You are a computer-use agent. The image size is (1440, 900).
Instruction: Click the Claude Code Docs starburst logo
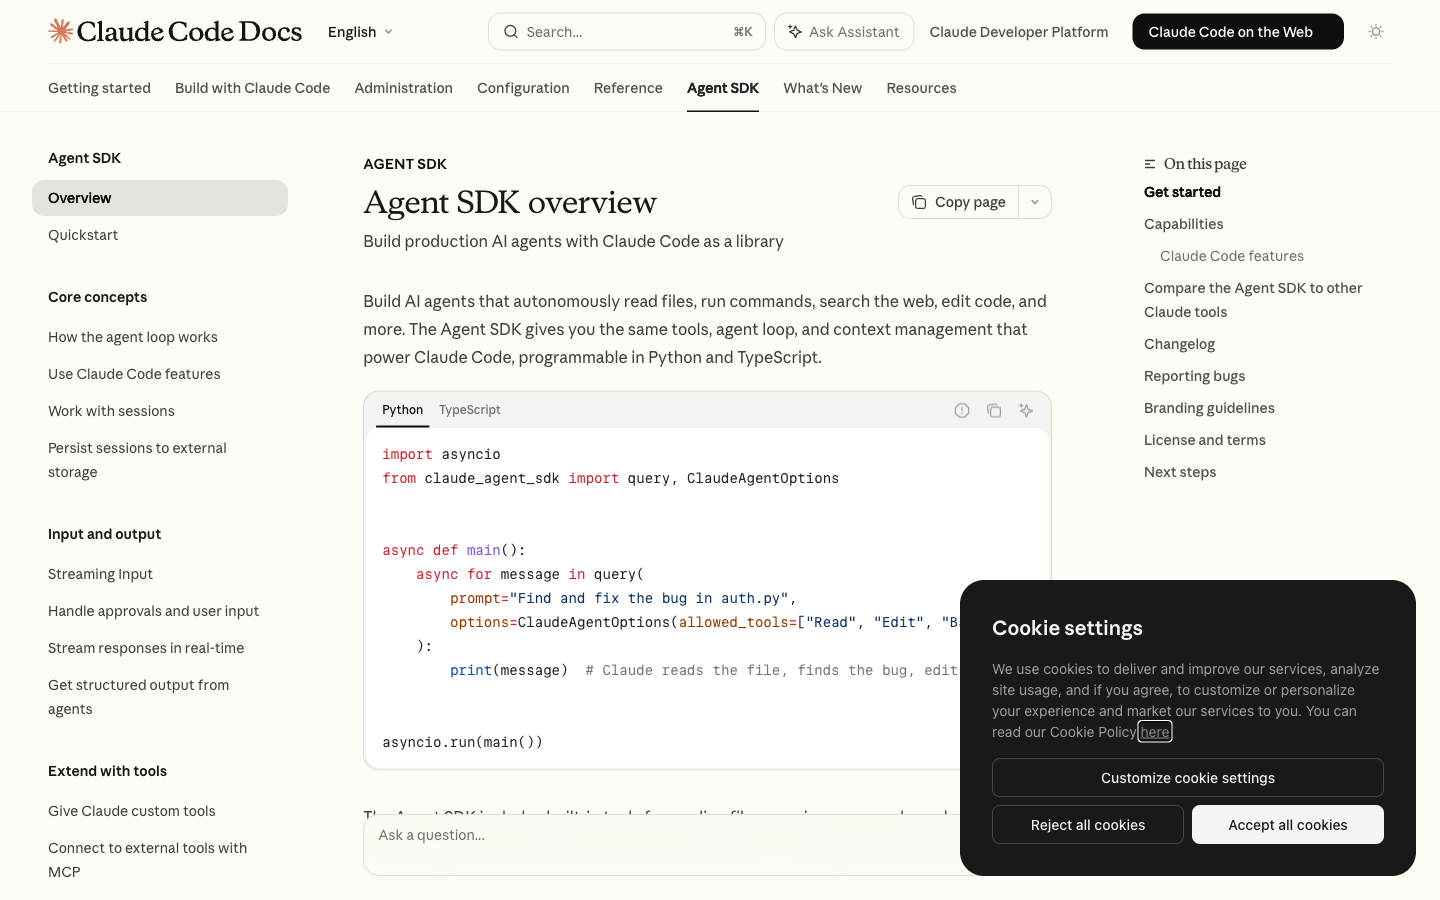61,31
